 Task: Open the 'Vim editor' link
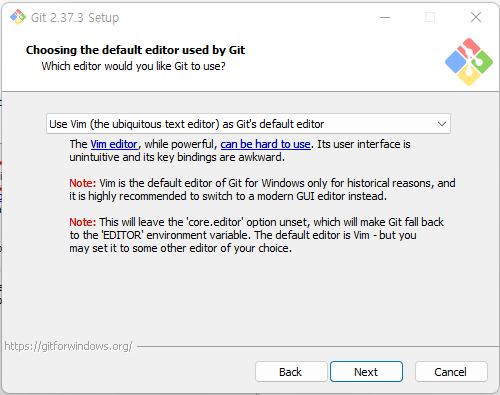[x=114, y=144]
